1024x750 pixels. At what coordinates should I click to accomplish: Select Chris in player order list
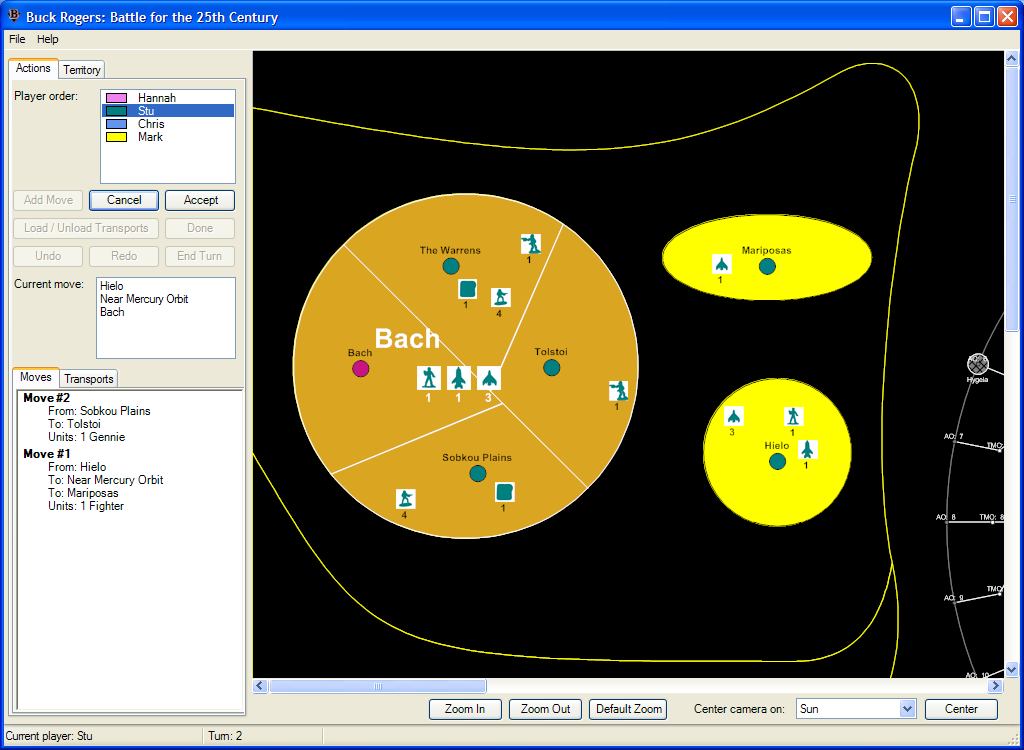[x=167, y=124]
